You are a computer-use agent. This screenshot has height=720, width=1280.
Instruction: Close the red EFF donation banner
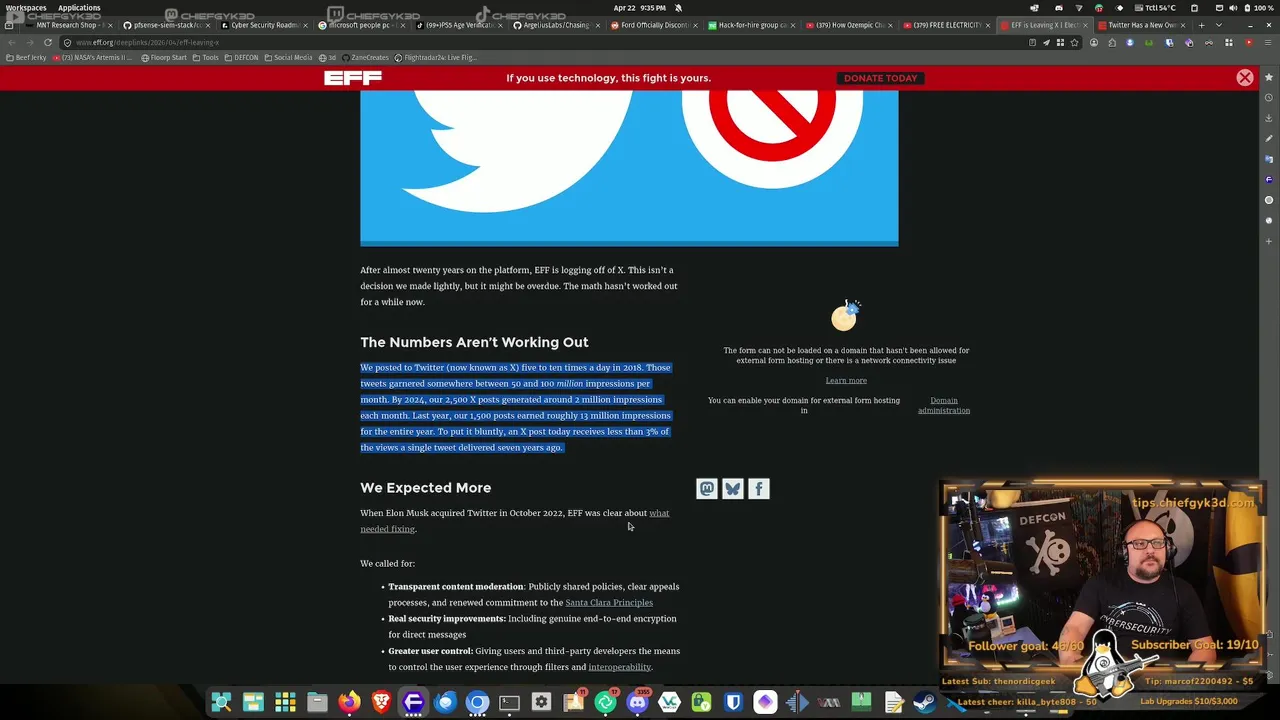click(1244, 78)
